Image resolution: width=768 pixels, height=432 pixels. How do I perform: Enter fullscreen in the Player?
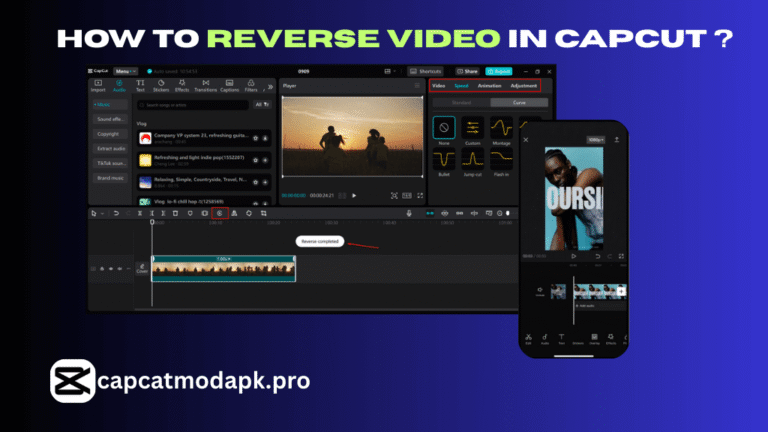(x=420, y=195)
